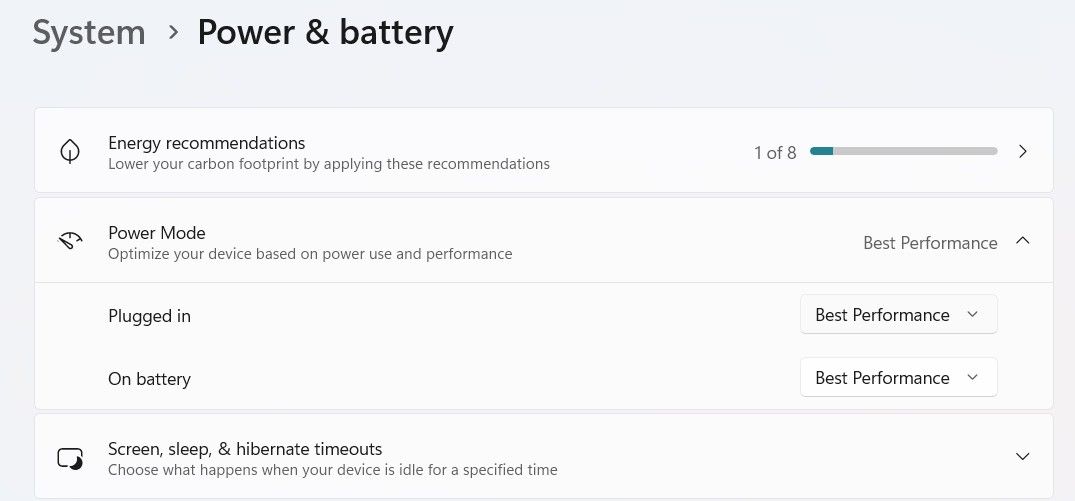
Task: Click the Power & battery page title
Action: 325,32
